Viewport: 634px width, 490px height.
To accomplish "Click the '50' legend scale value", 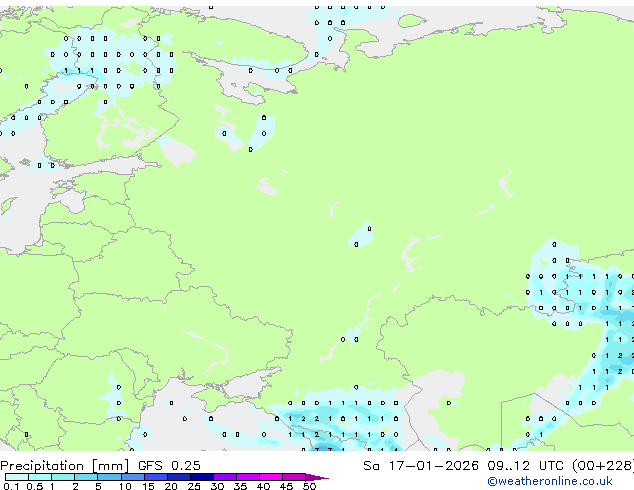I will click(309, 486).
